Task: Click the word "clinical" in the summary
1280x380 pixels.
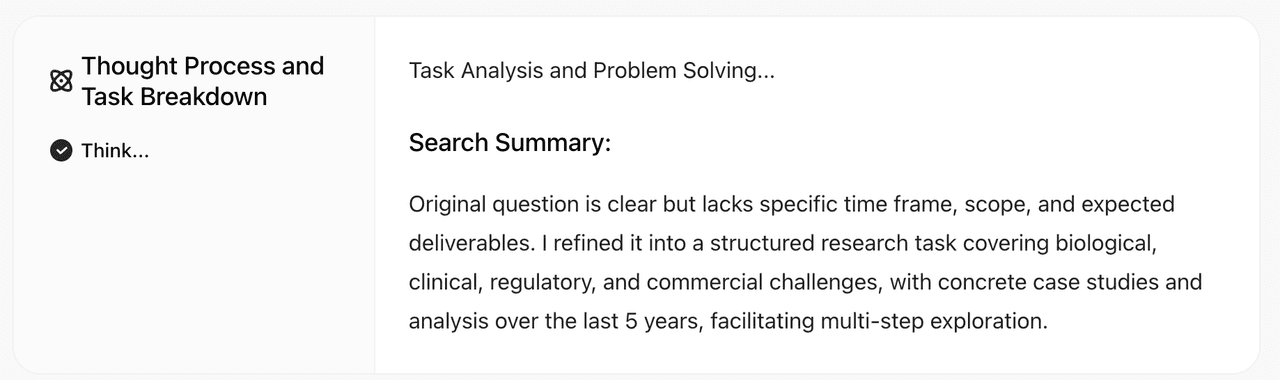Action: [x=445, y=283]
